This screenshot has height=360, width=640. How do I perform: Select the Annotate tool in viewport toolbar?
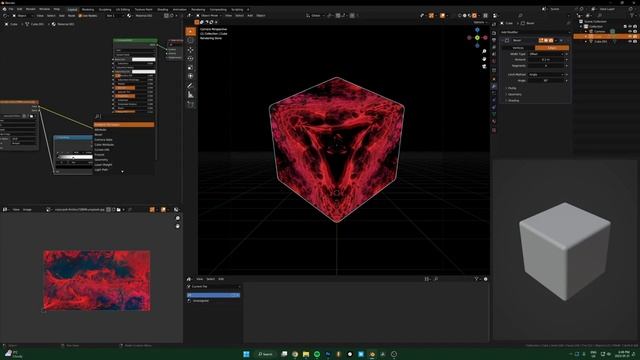191,86
